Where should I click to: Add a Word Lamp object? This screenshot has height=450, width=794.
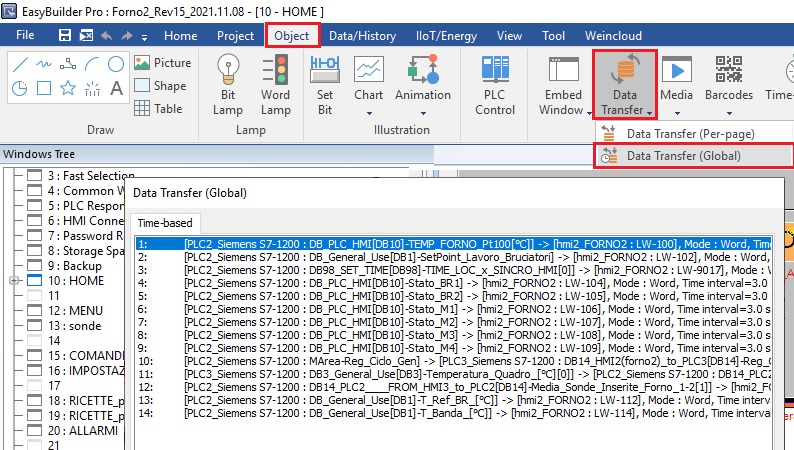275,85
